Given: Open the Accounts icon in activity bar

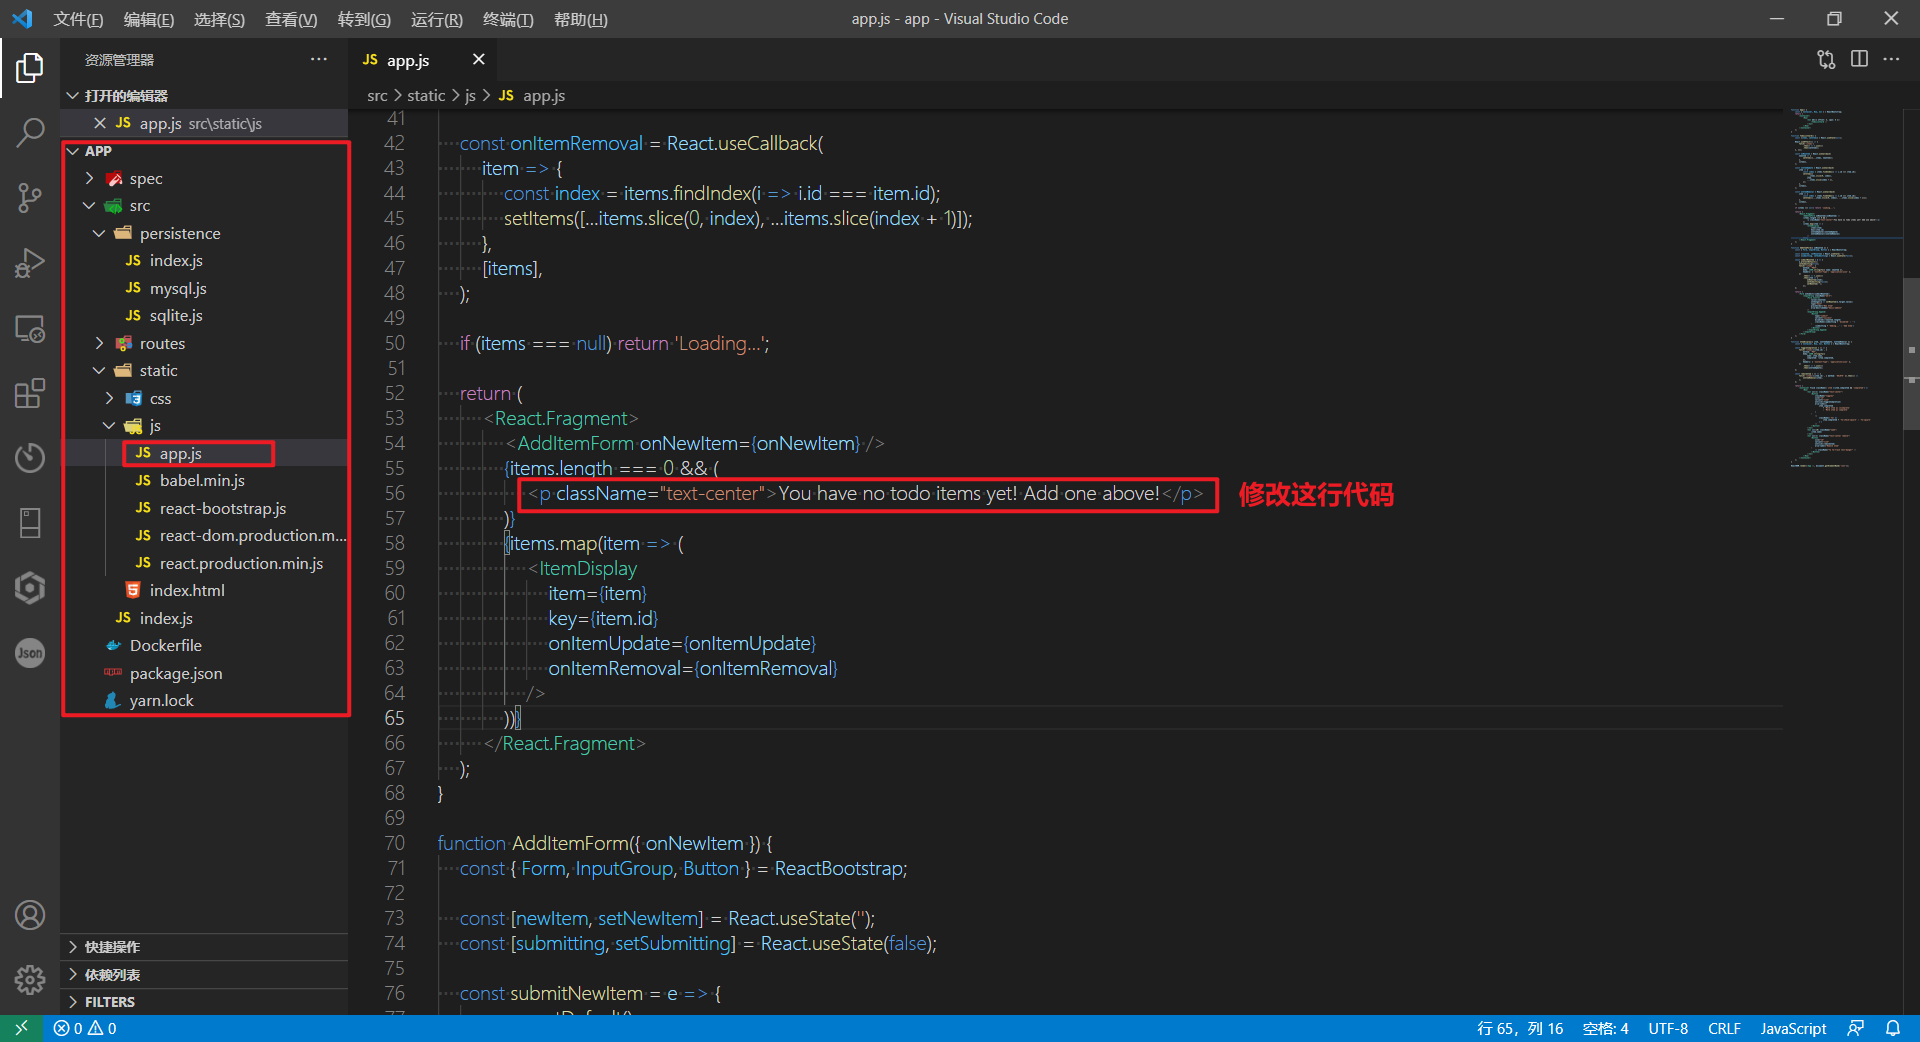Looking at the screenshot, I should click(30, 915).
